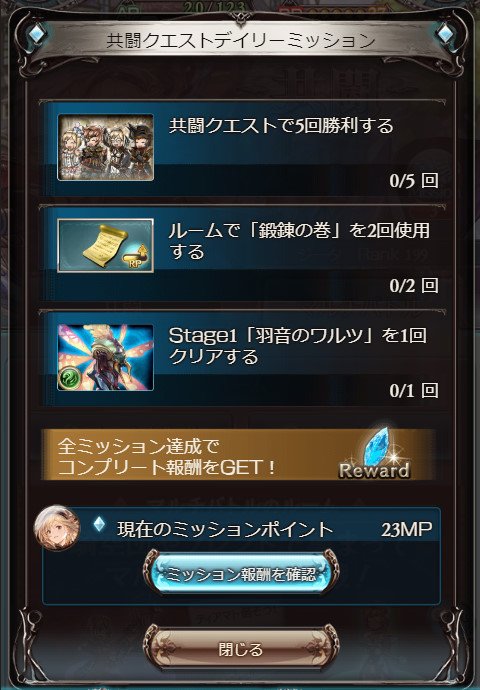This screenshot has height=690, width=480.
Task: Click the green wind element badge
Action: (x=70, y=378)
